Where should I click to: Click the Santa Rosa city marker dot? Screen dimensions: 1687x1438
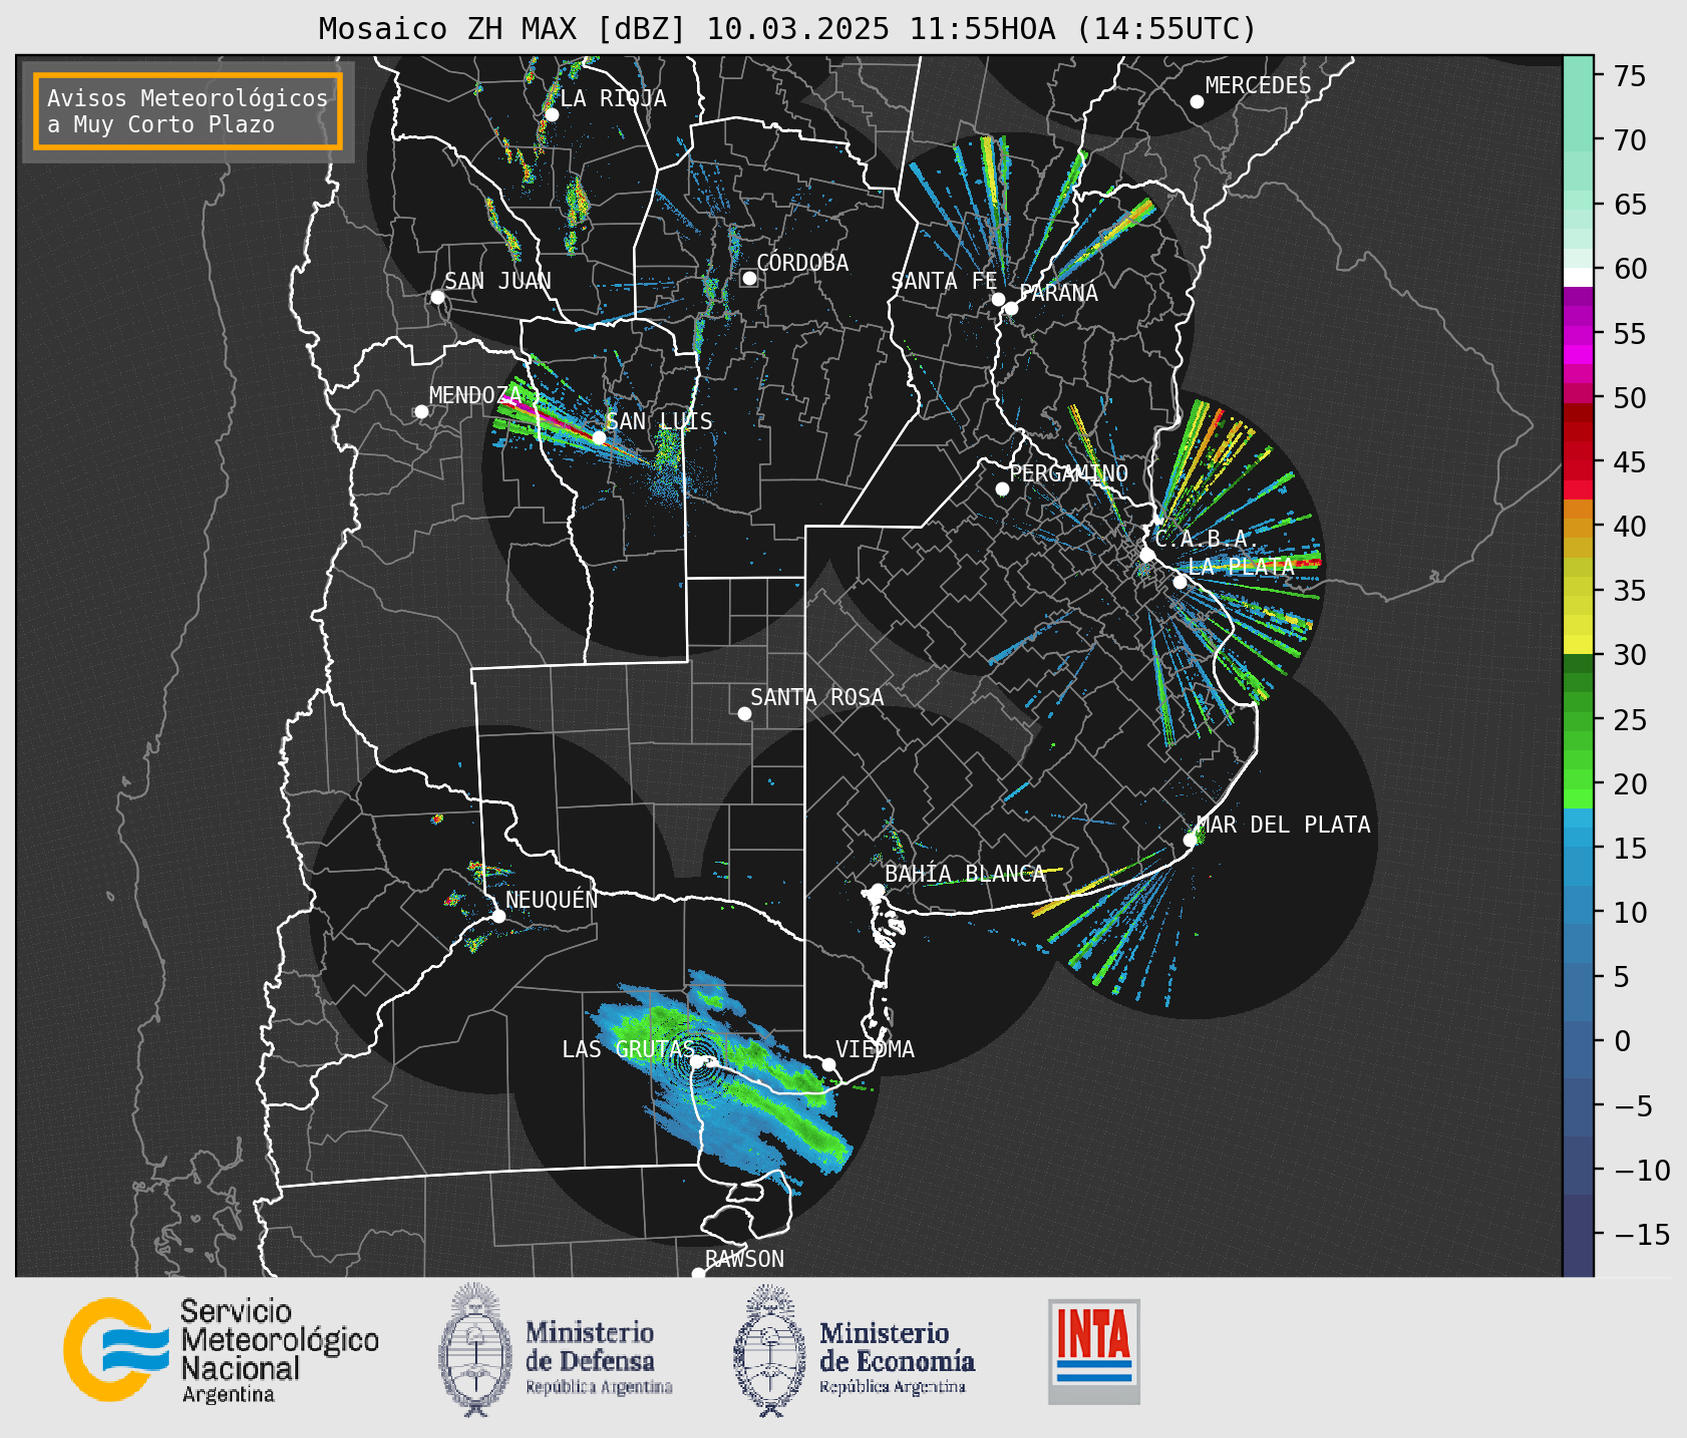(x=744, y=713)
